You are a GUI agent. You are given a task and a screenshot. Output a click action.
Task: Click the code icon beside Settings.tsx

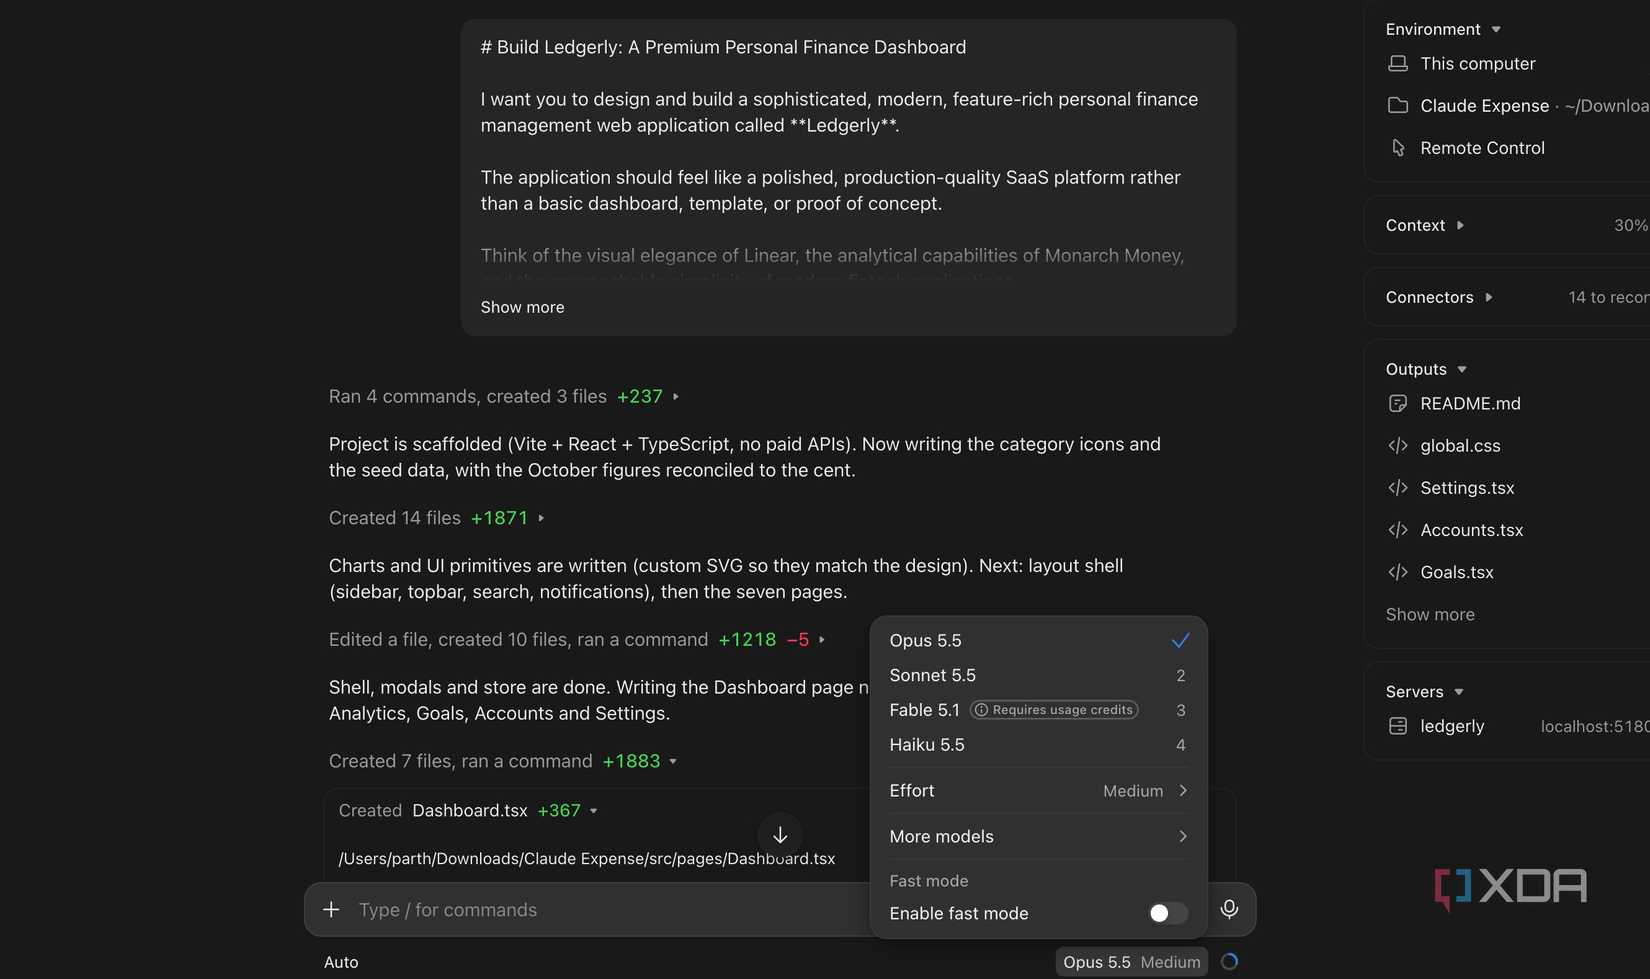[x=1398, y=488]
